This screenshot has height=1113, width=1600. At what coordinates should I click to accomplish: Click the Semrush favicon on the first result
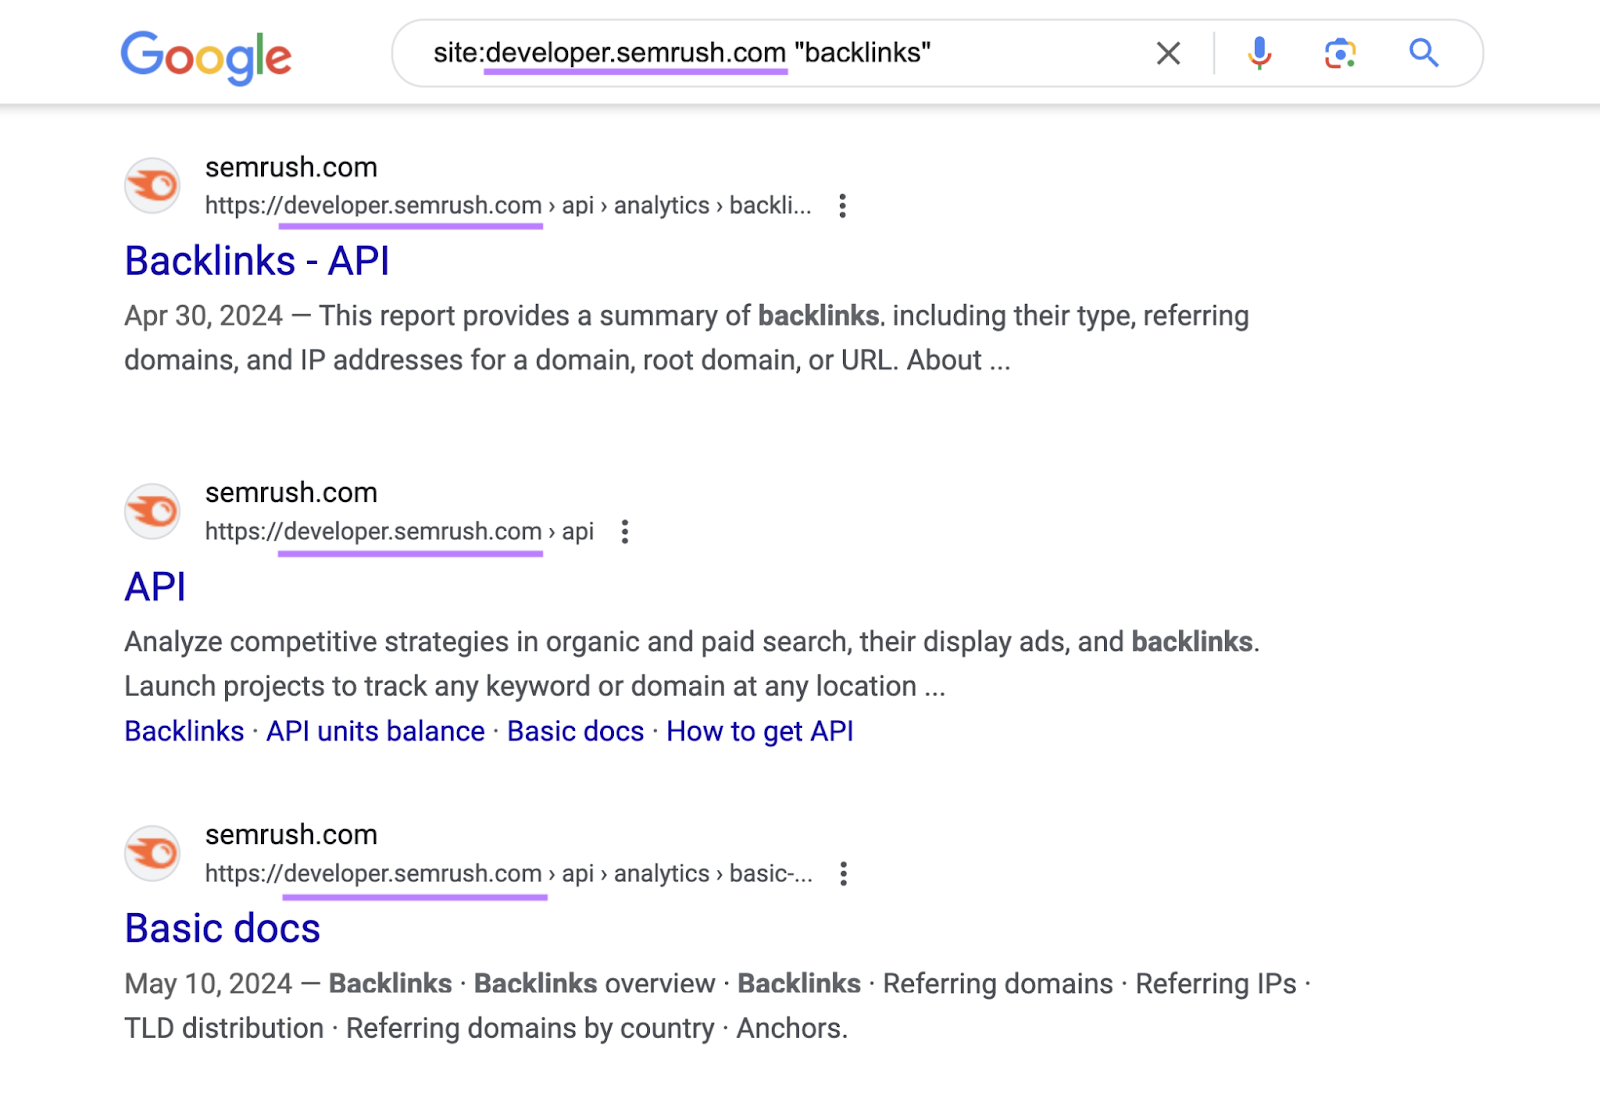coord(152,186)
